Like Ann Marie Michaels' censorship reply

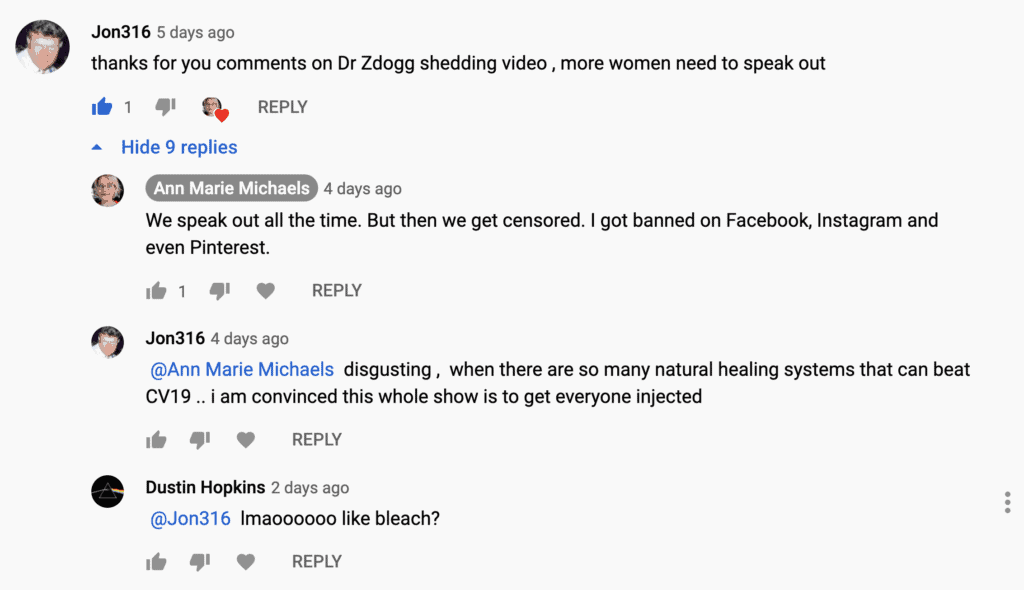pyautogui.click(x=156, y=290)
